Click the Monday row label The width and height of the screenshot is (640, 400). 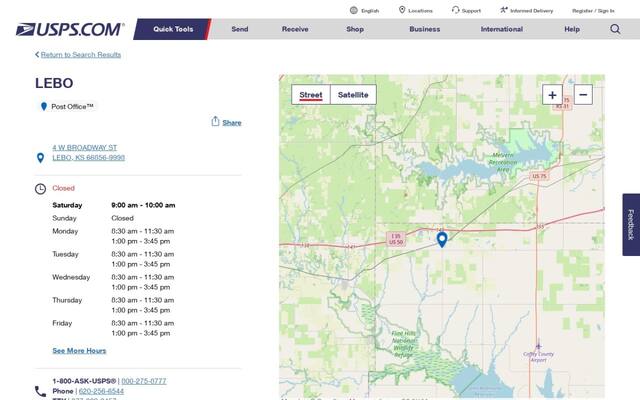point(65,231)
